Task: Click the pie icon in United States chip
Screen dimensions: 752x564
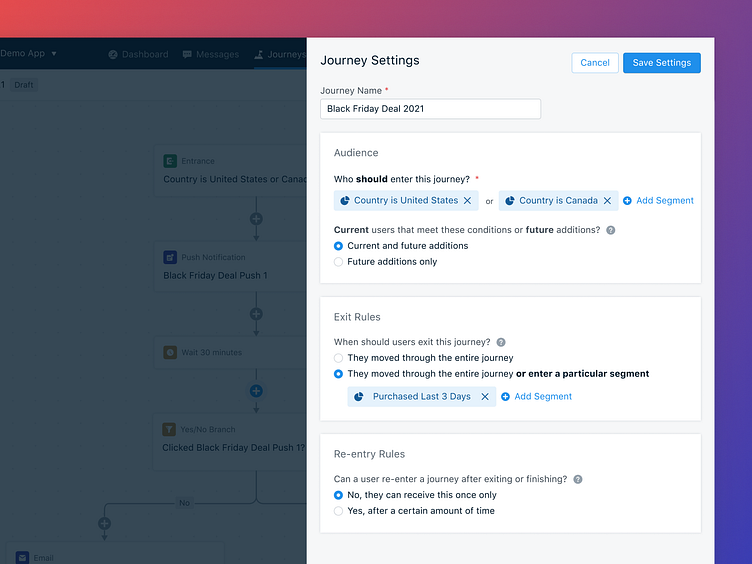Action: [345, 200]
